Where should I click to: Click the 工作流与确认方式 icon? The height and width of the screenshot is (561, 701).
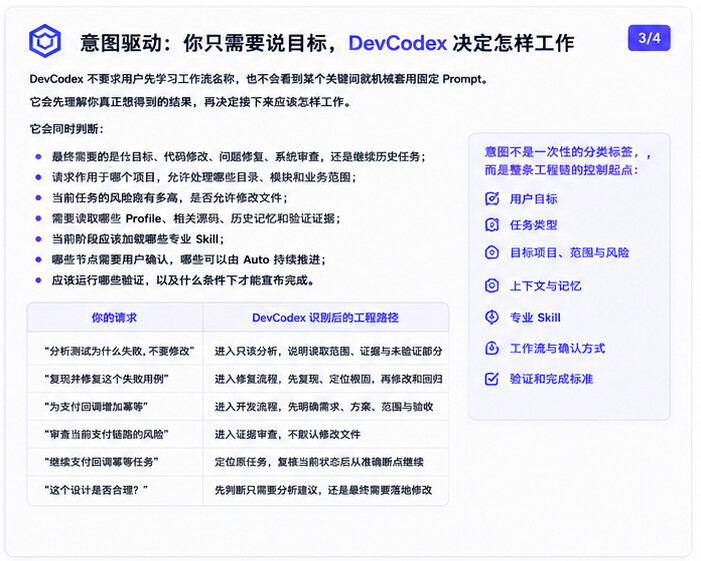pyautogui.click(x=492, y=348)
